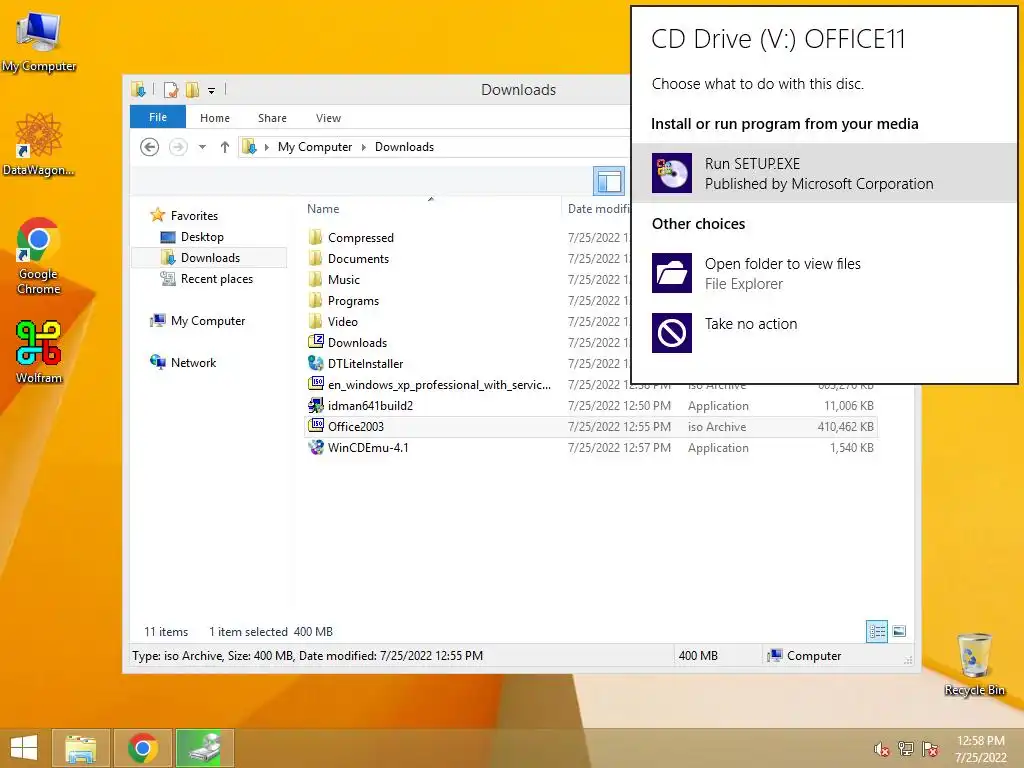
Task: Open the network tray icon
Action: 906,749
